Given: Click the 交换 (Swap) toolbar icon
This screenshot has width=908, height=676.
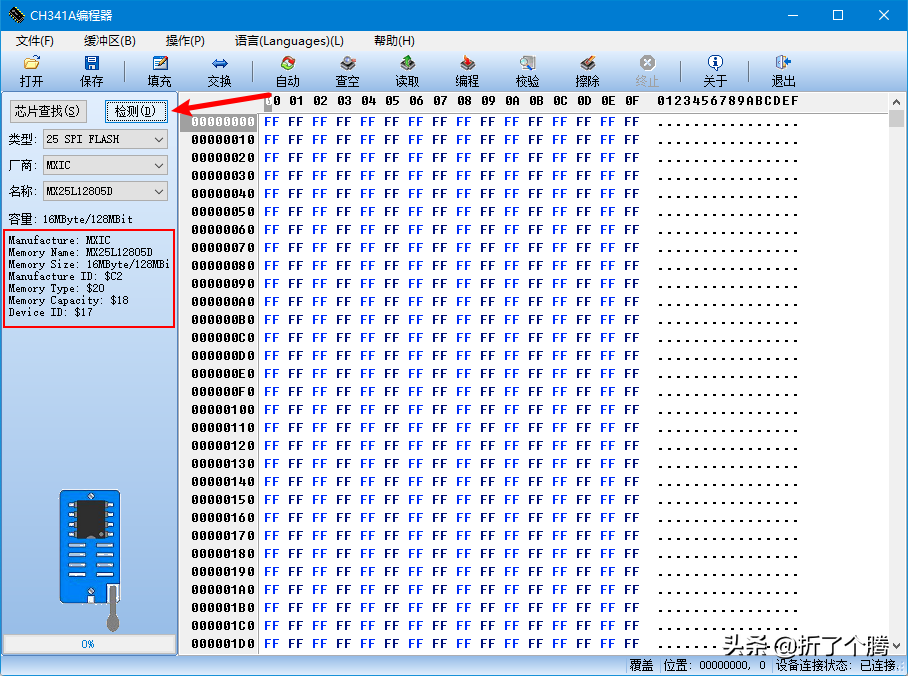Looking at the screenshot, I should tap(219, 63).
